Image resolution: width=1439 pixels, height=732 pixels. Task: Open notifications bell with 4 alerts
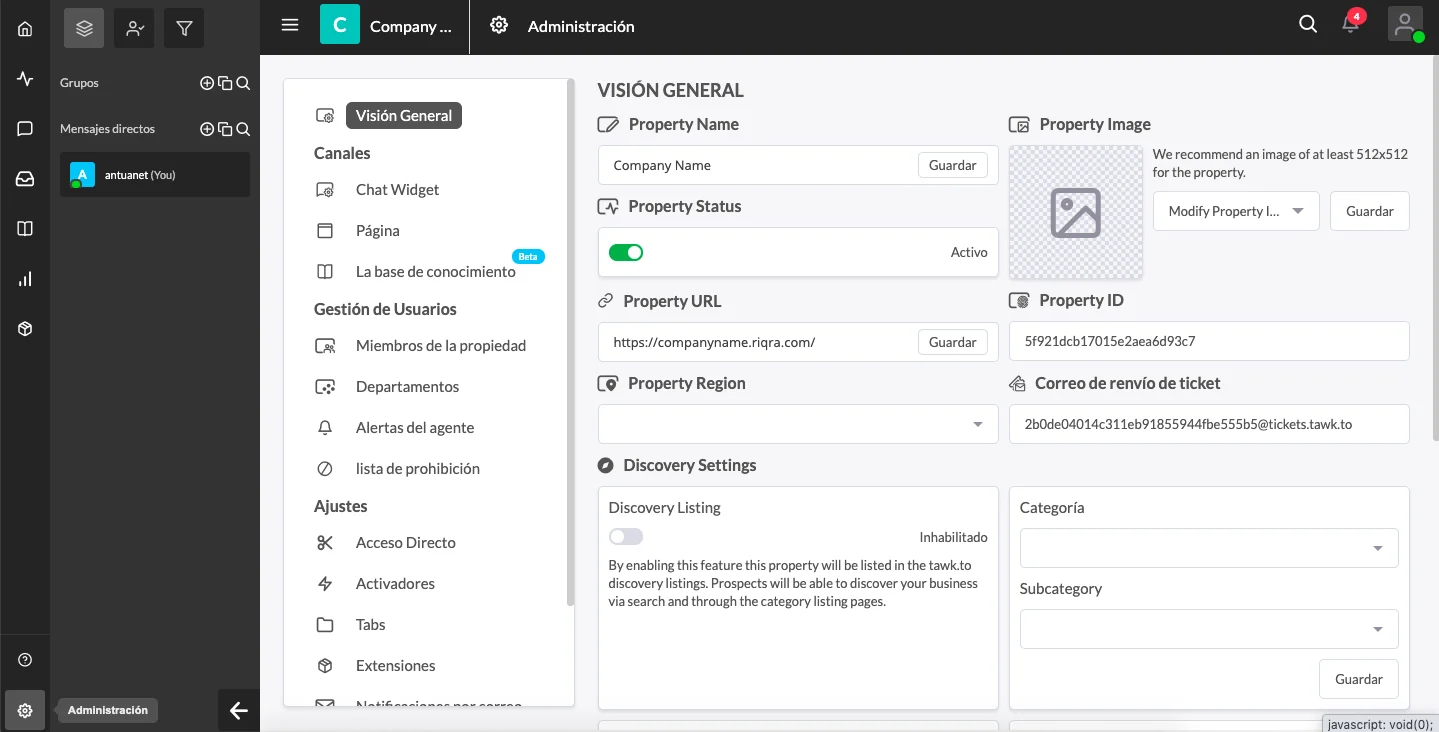coord(1351,25)
